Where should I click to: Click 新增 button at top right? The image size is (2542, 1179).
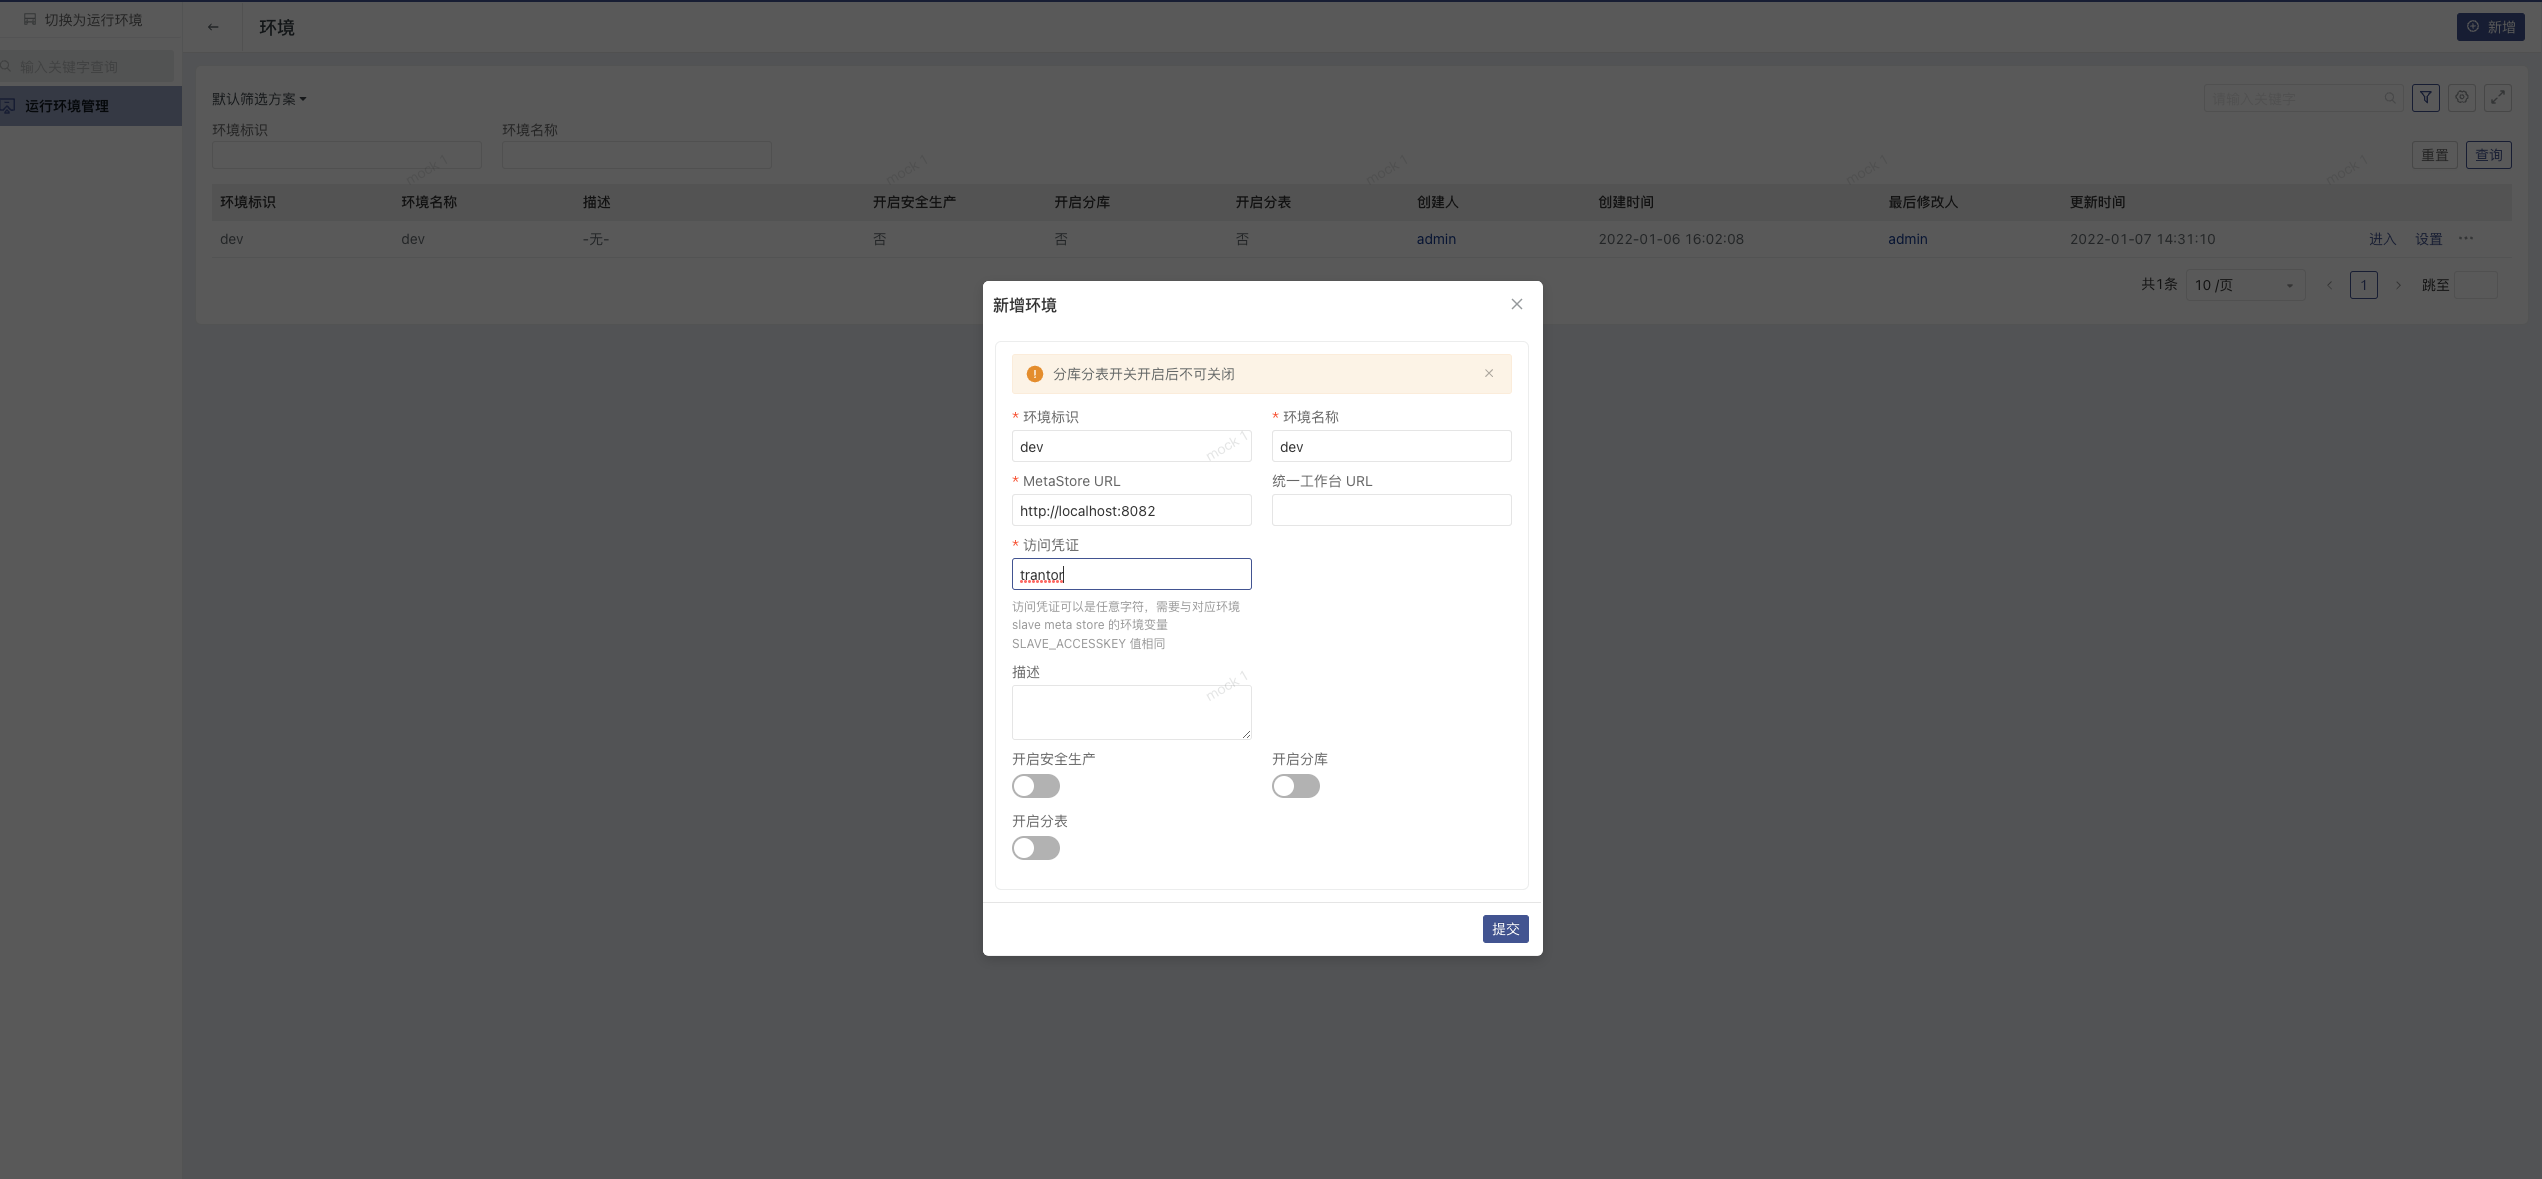pyautogui.click(x=2490, y=27)
